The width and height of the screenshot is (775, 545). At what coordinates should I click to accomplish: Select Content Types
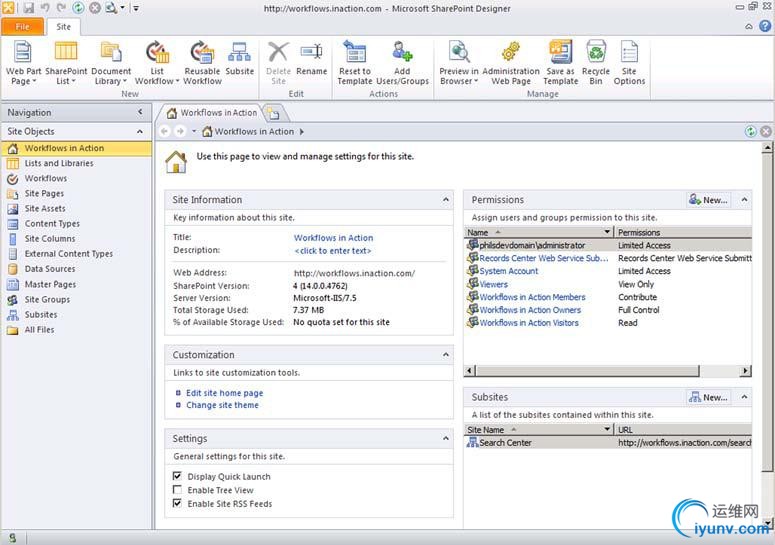tap(77, 223)
